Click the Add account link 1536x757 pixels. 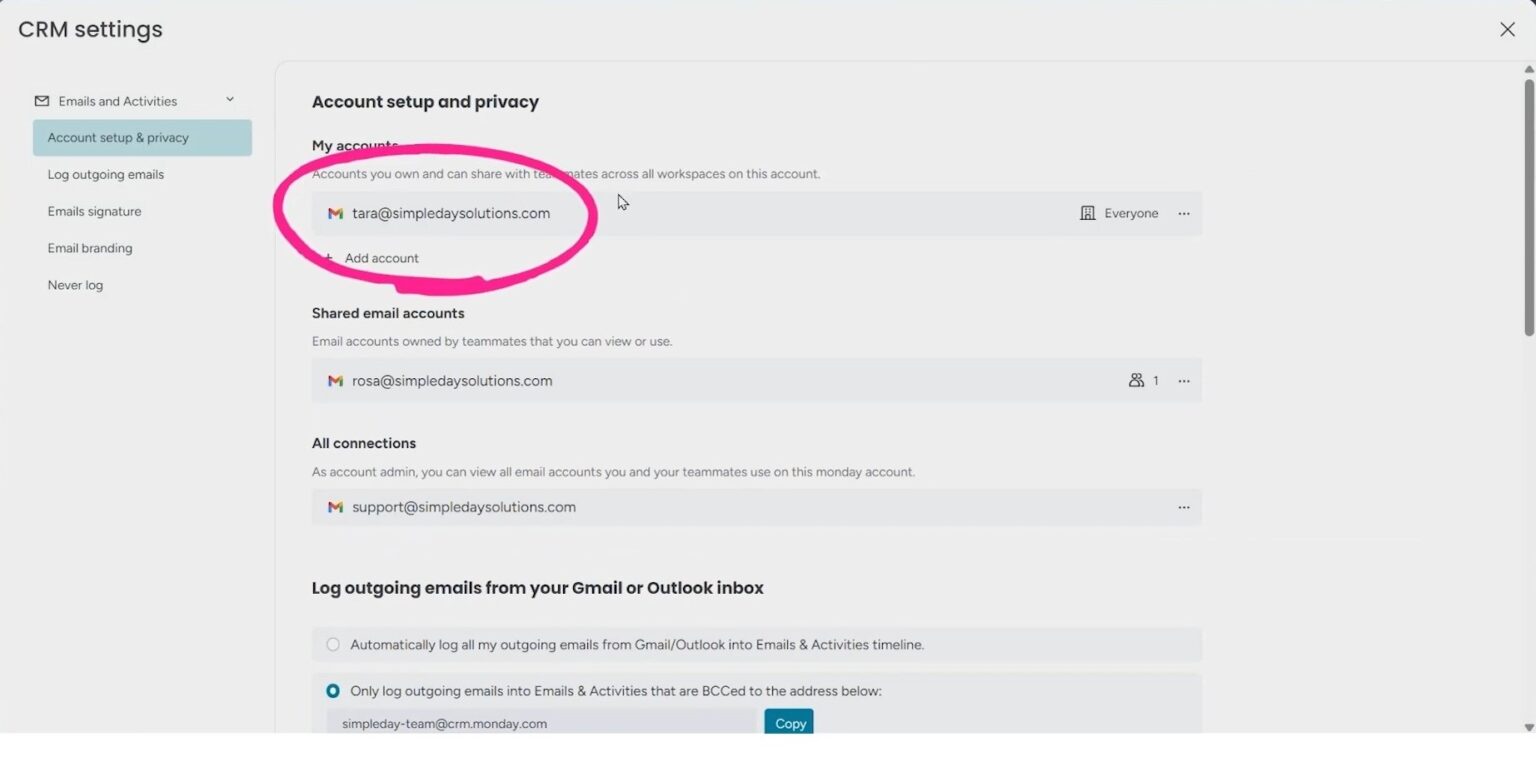point(381,258)
